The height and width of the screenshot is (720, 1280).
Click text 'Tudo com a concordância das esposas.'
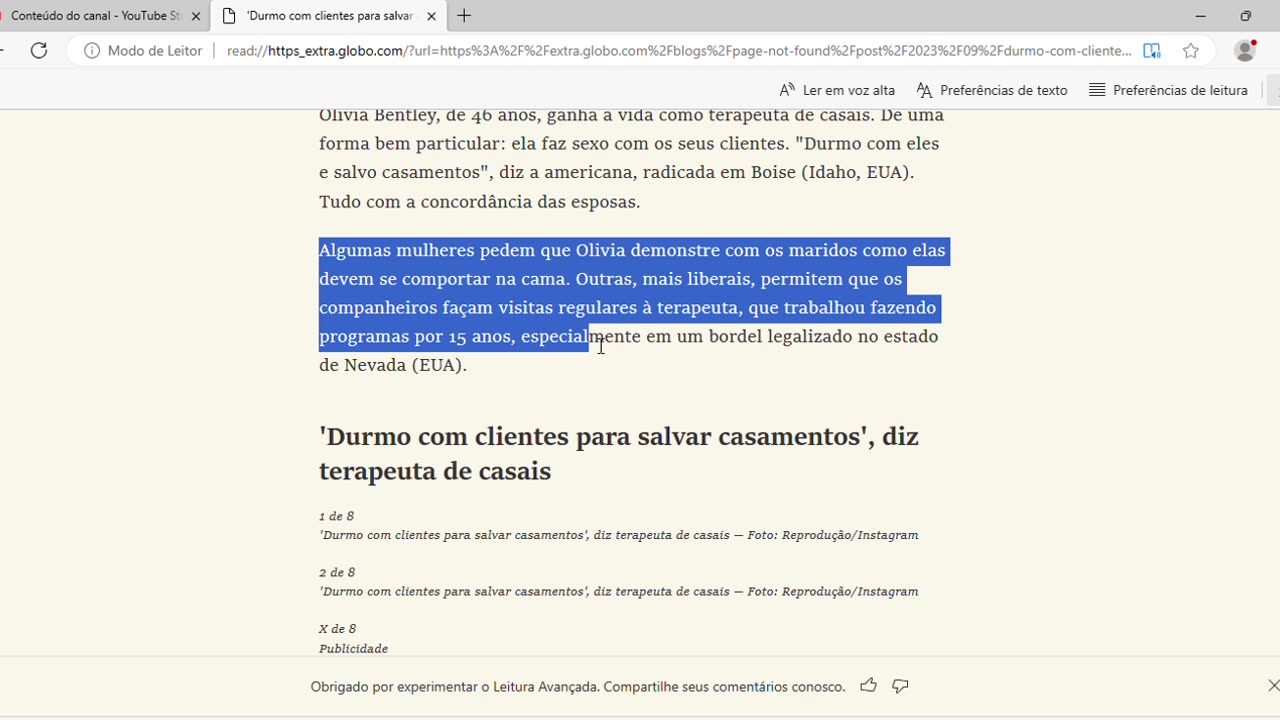(479, 201)
